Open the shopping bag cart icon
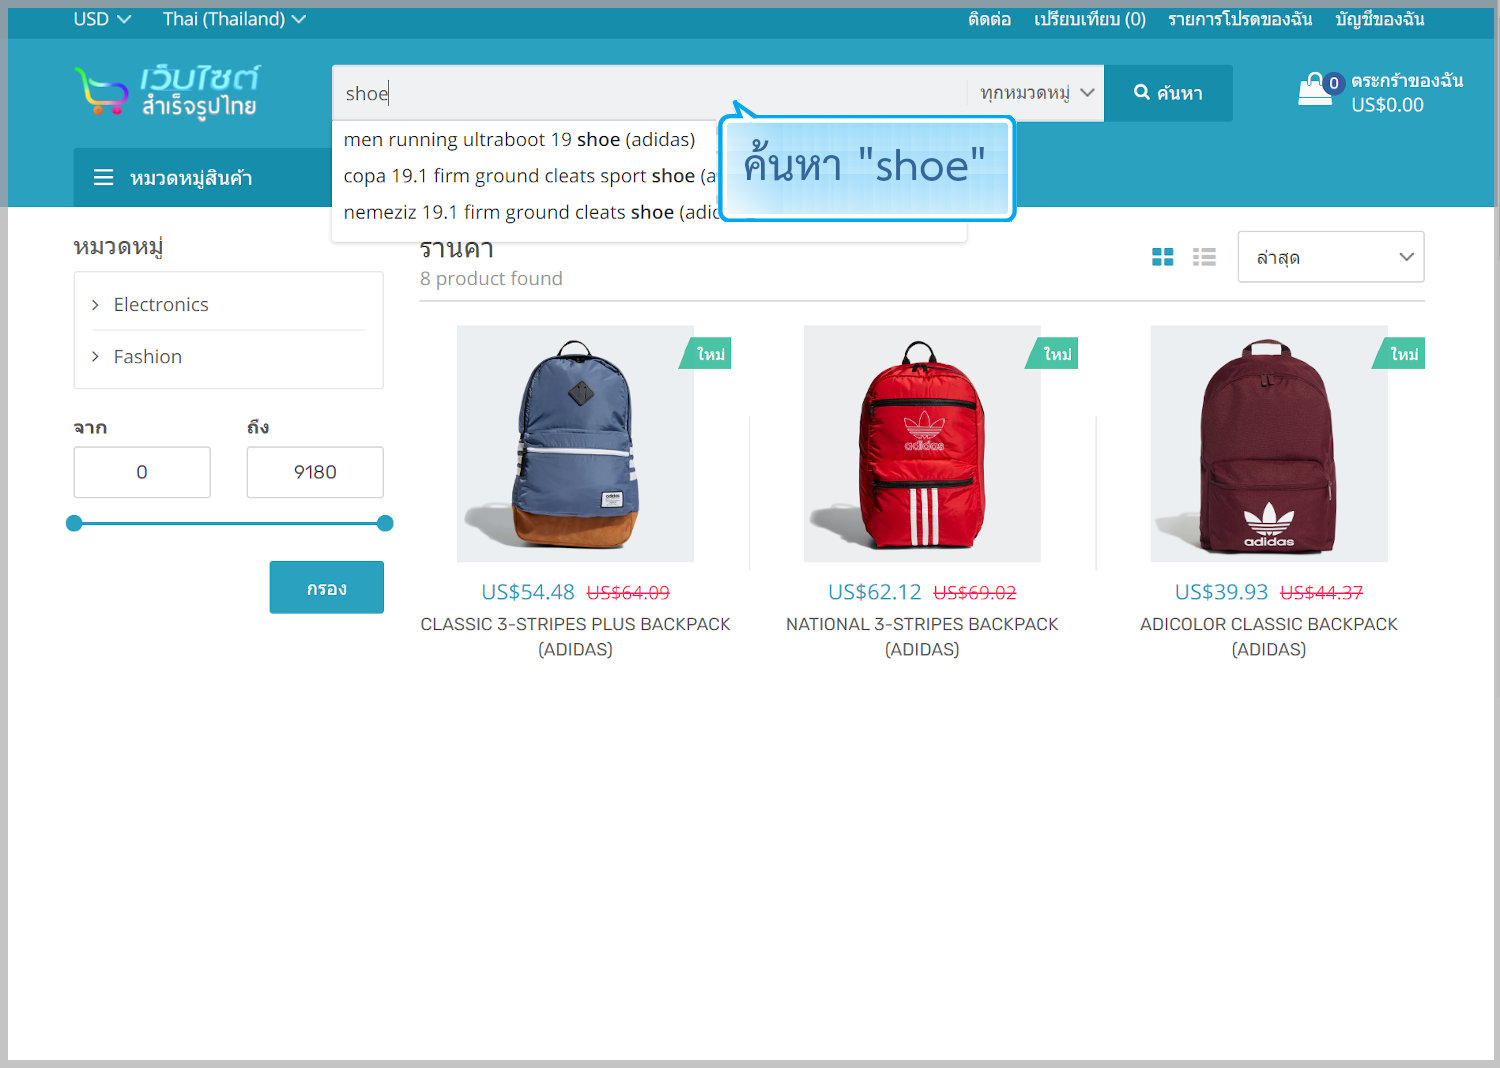This screenshot has height=1068, width=1500. (x=1316, y=90)
